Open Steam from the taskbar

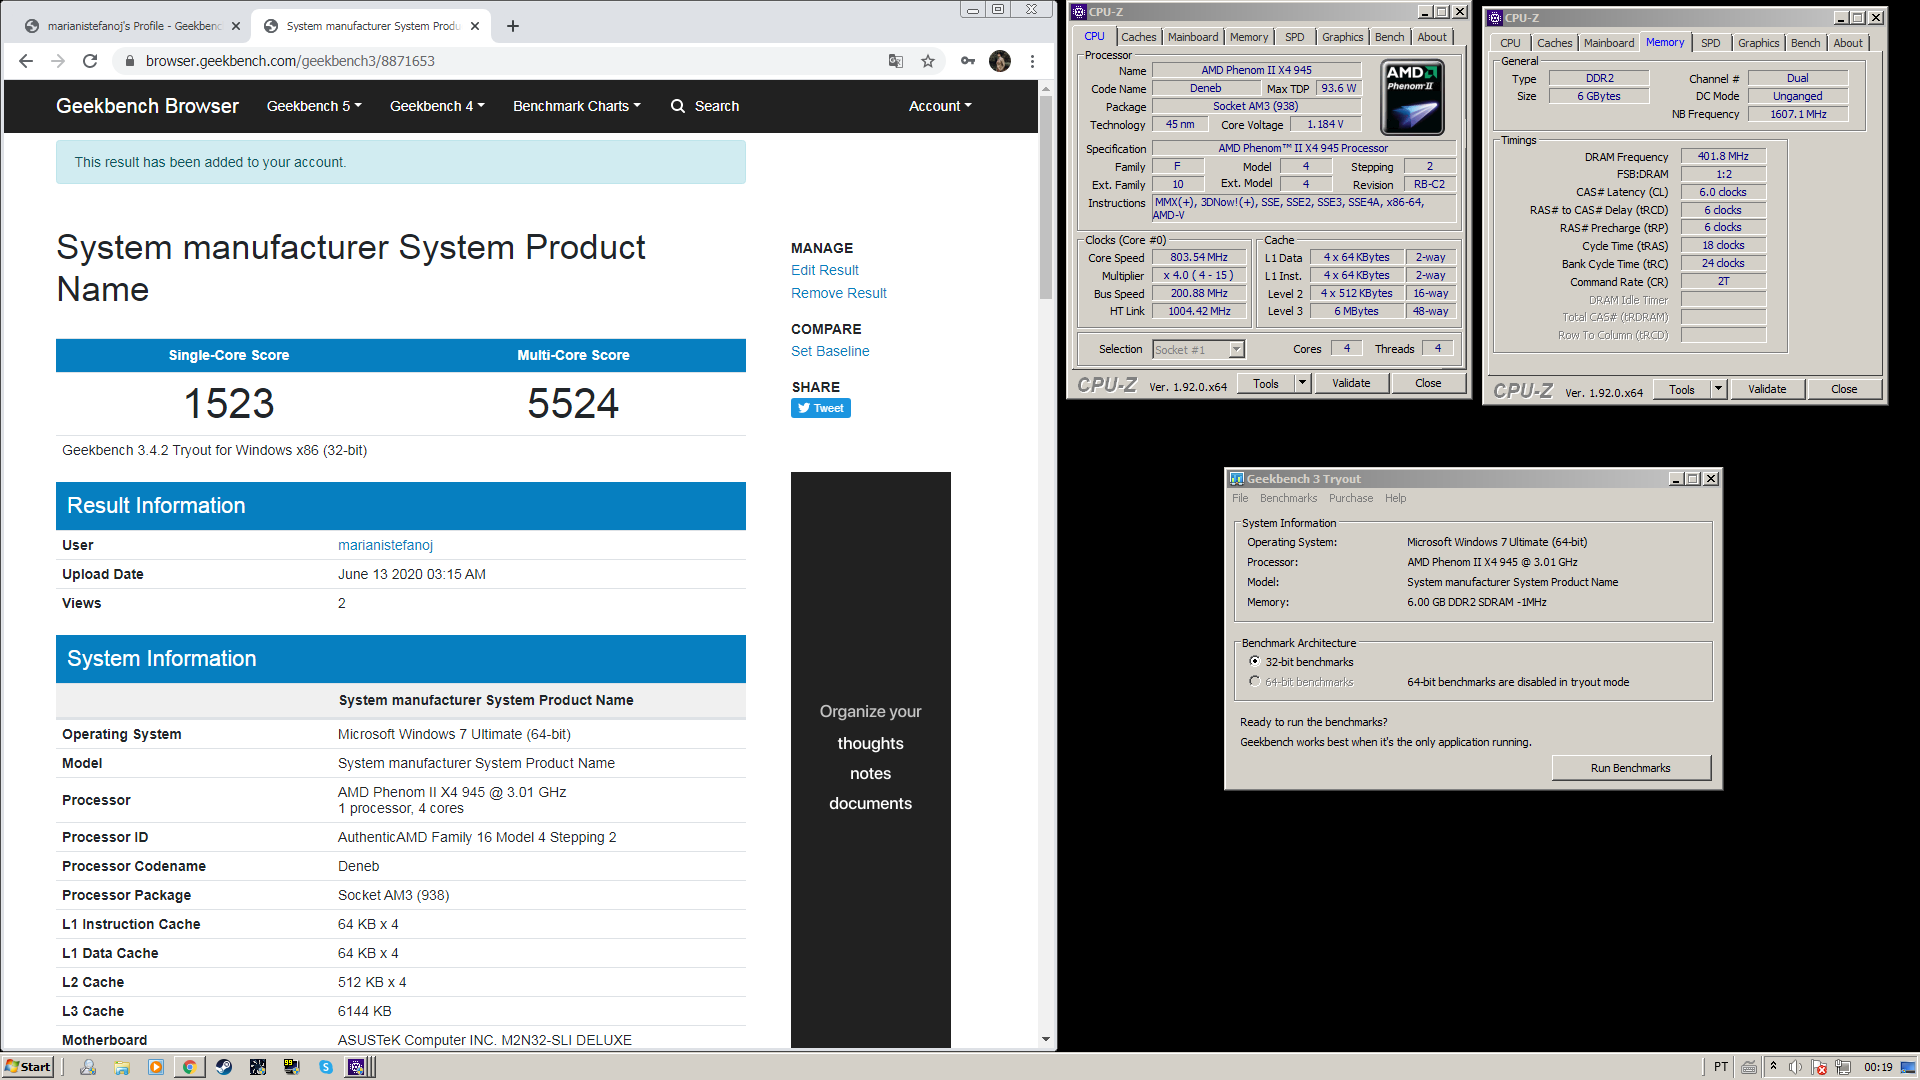point(224,1067)
